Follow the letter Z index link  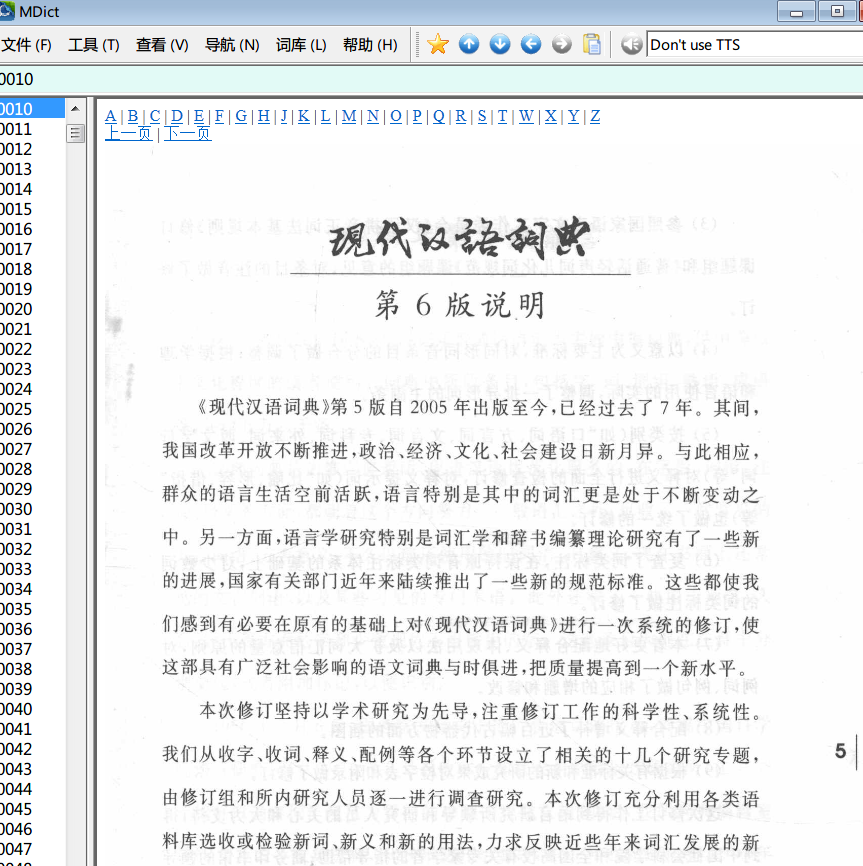(595, 116)
